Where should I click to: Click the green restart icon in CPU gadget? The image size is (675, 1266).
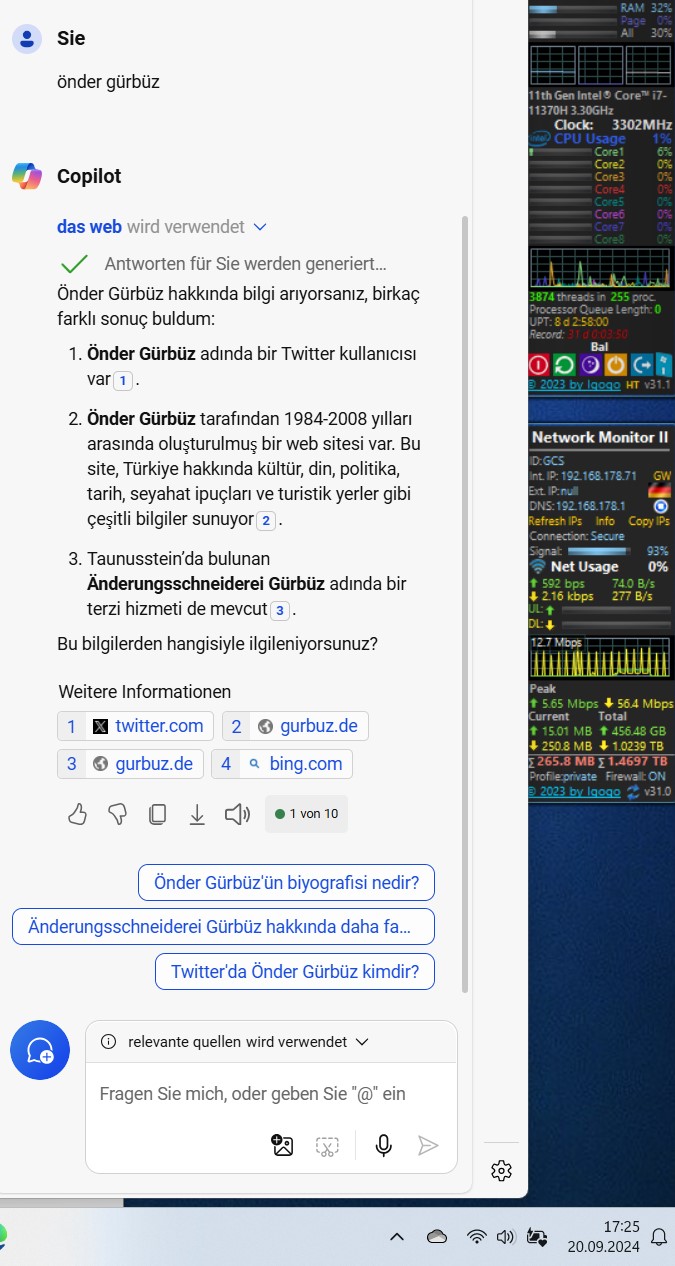coord(564,366)
